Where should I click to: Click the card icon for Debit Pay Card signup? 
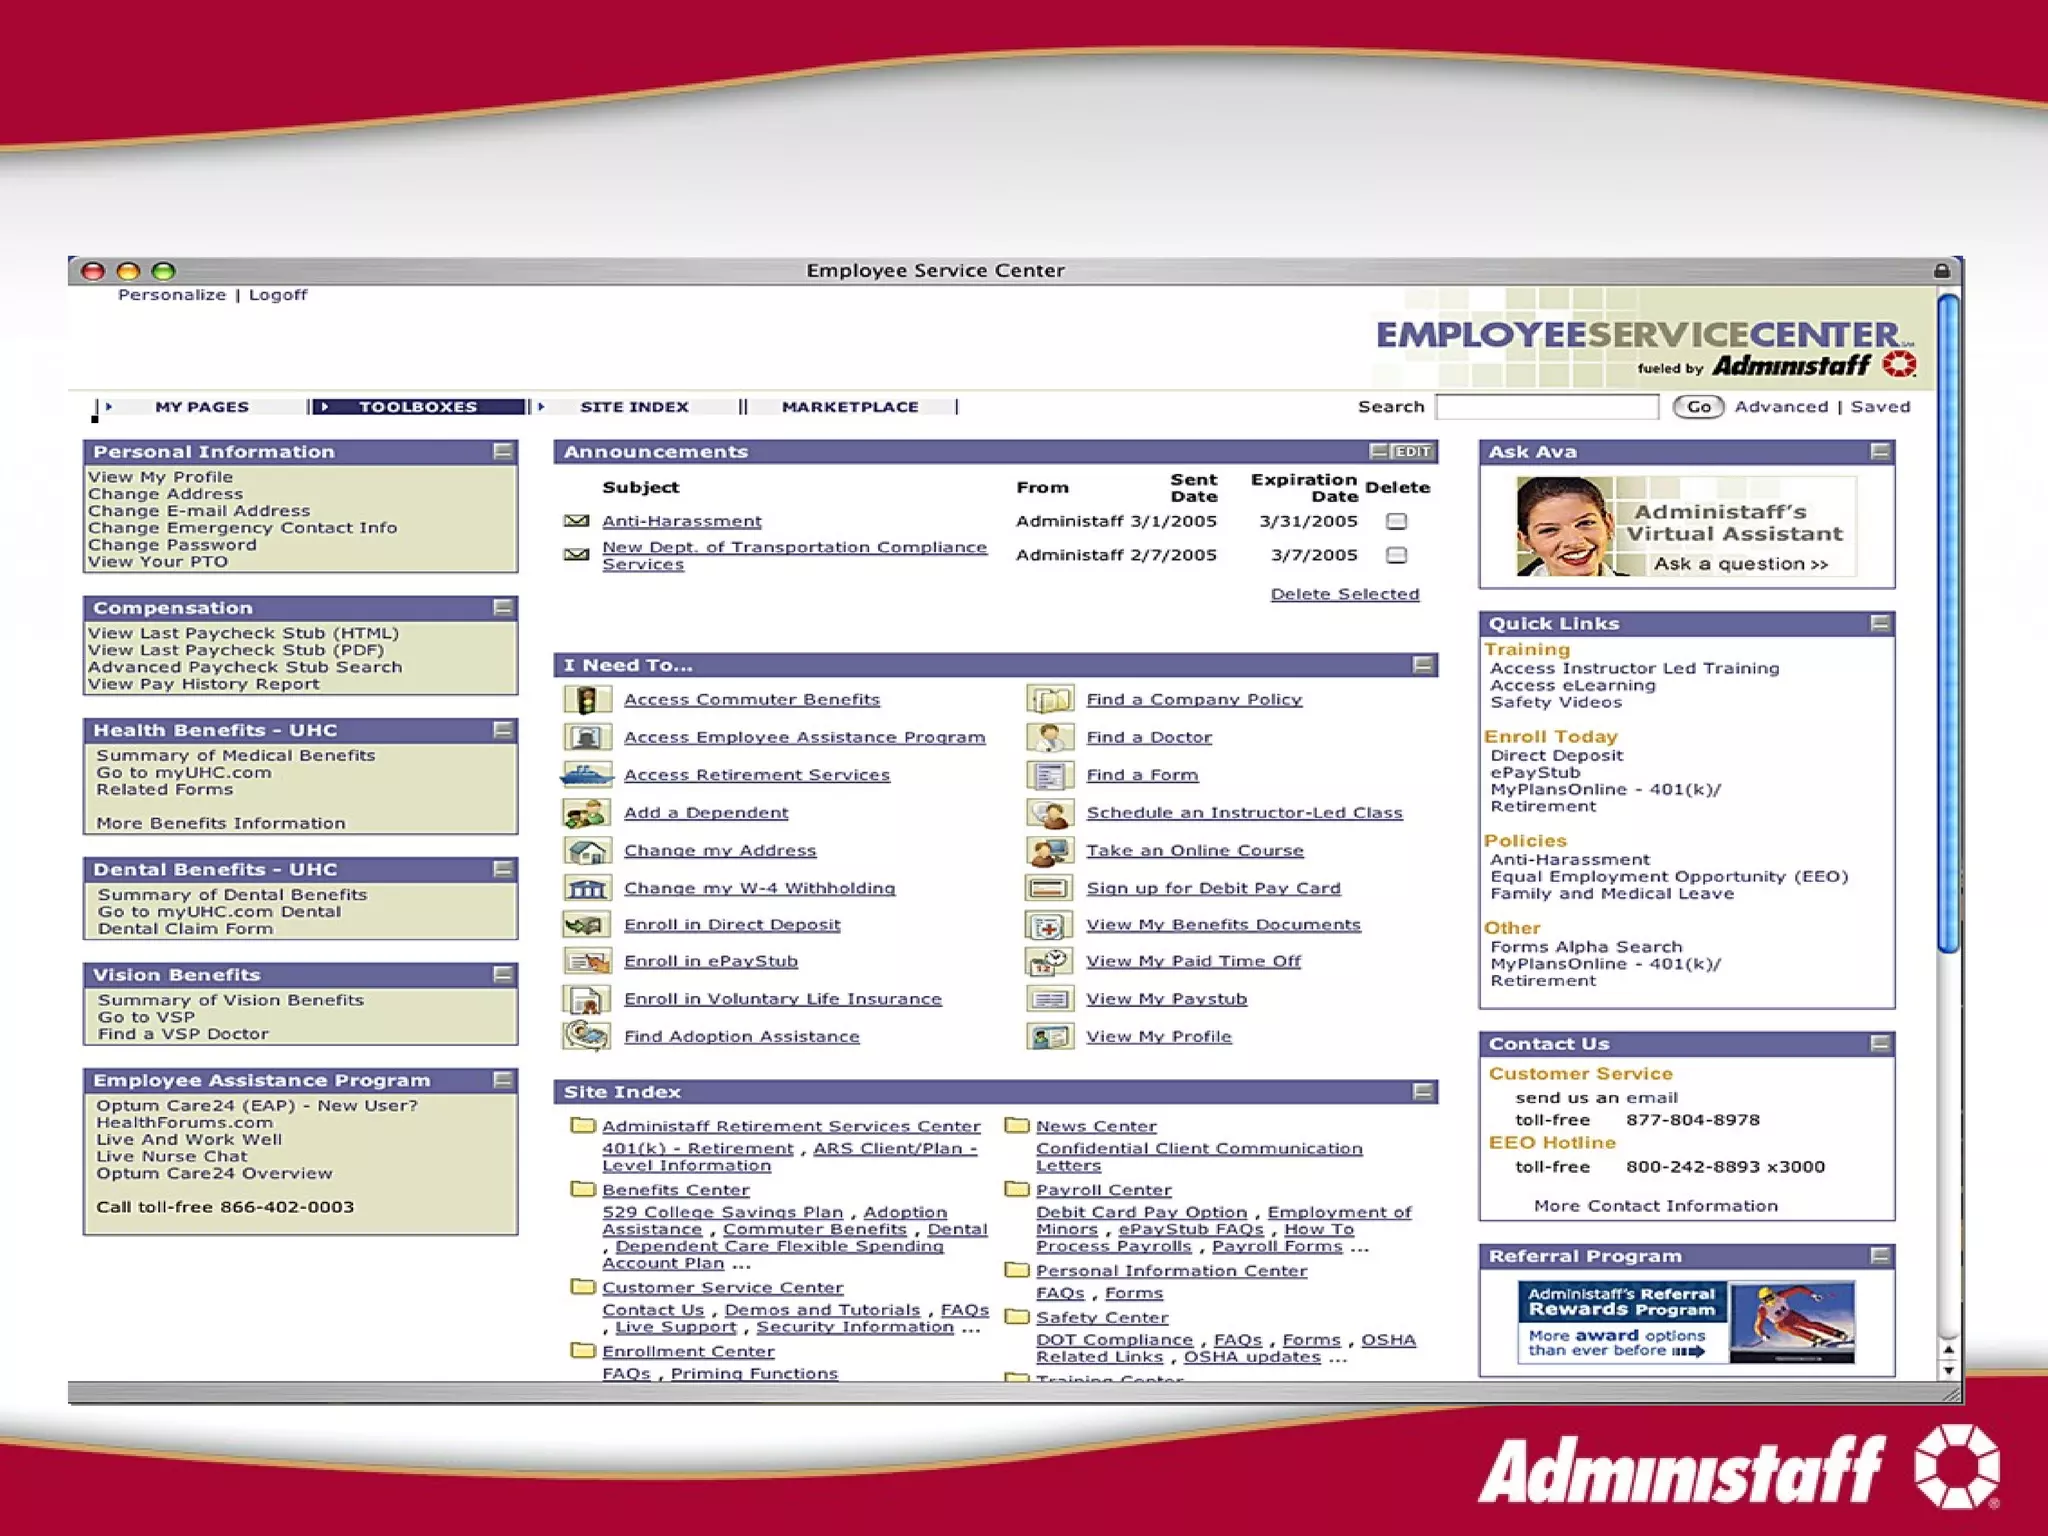click(1049, 888)
